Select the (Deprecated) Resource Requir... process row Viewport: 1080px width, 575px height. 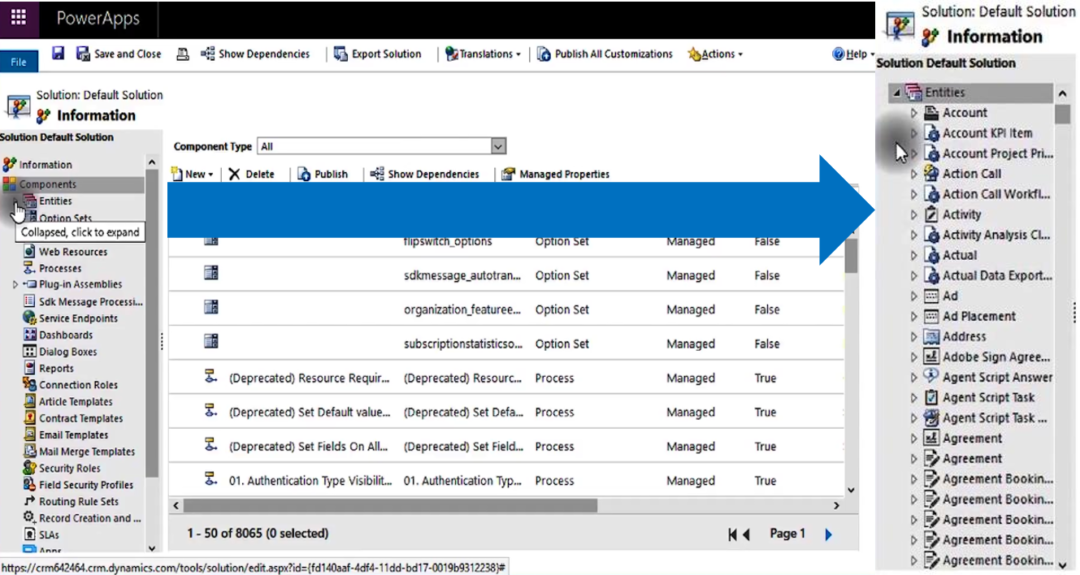[x=506, y=378]
